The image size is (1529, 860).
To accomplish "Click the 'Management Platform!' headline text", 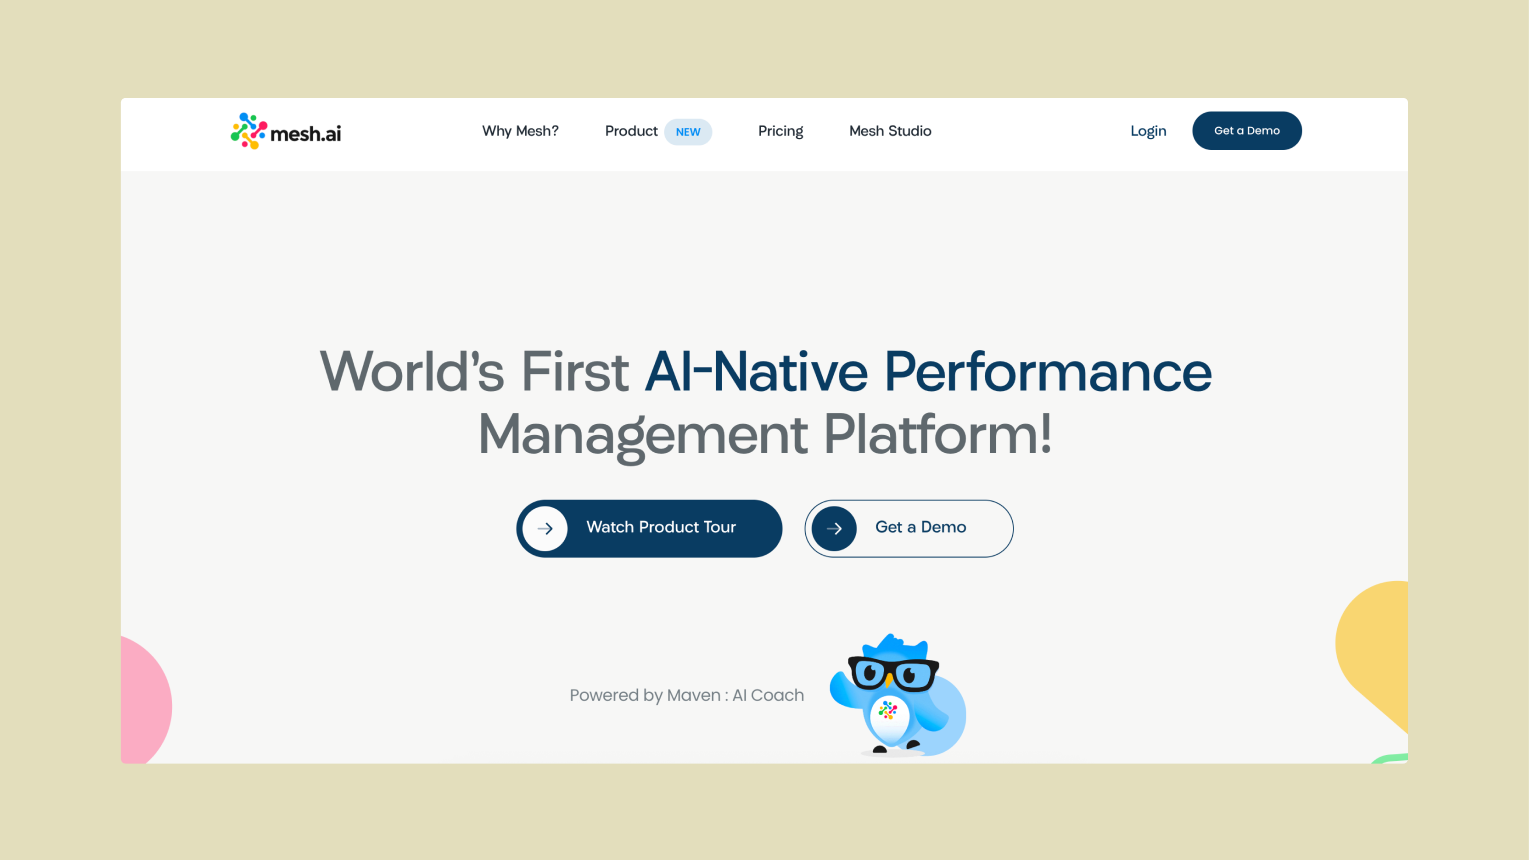I will [x=765, y=435].
